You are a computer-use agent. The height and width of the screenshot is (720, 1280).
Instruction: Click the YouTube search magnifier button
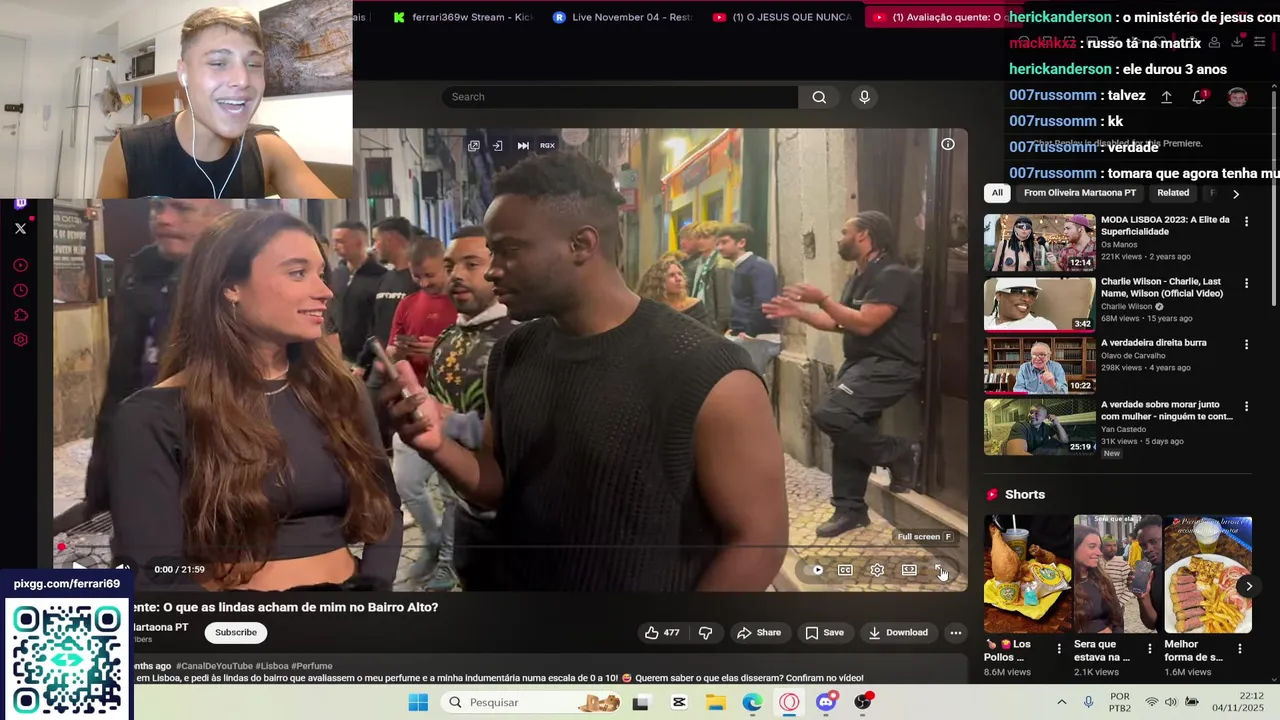819,97
